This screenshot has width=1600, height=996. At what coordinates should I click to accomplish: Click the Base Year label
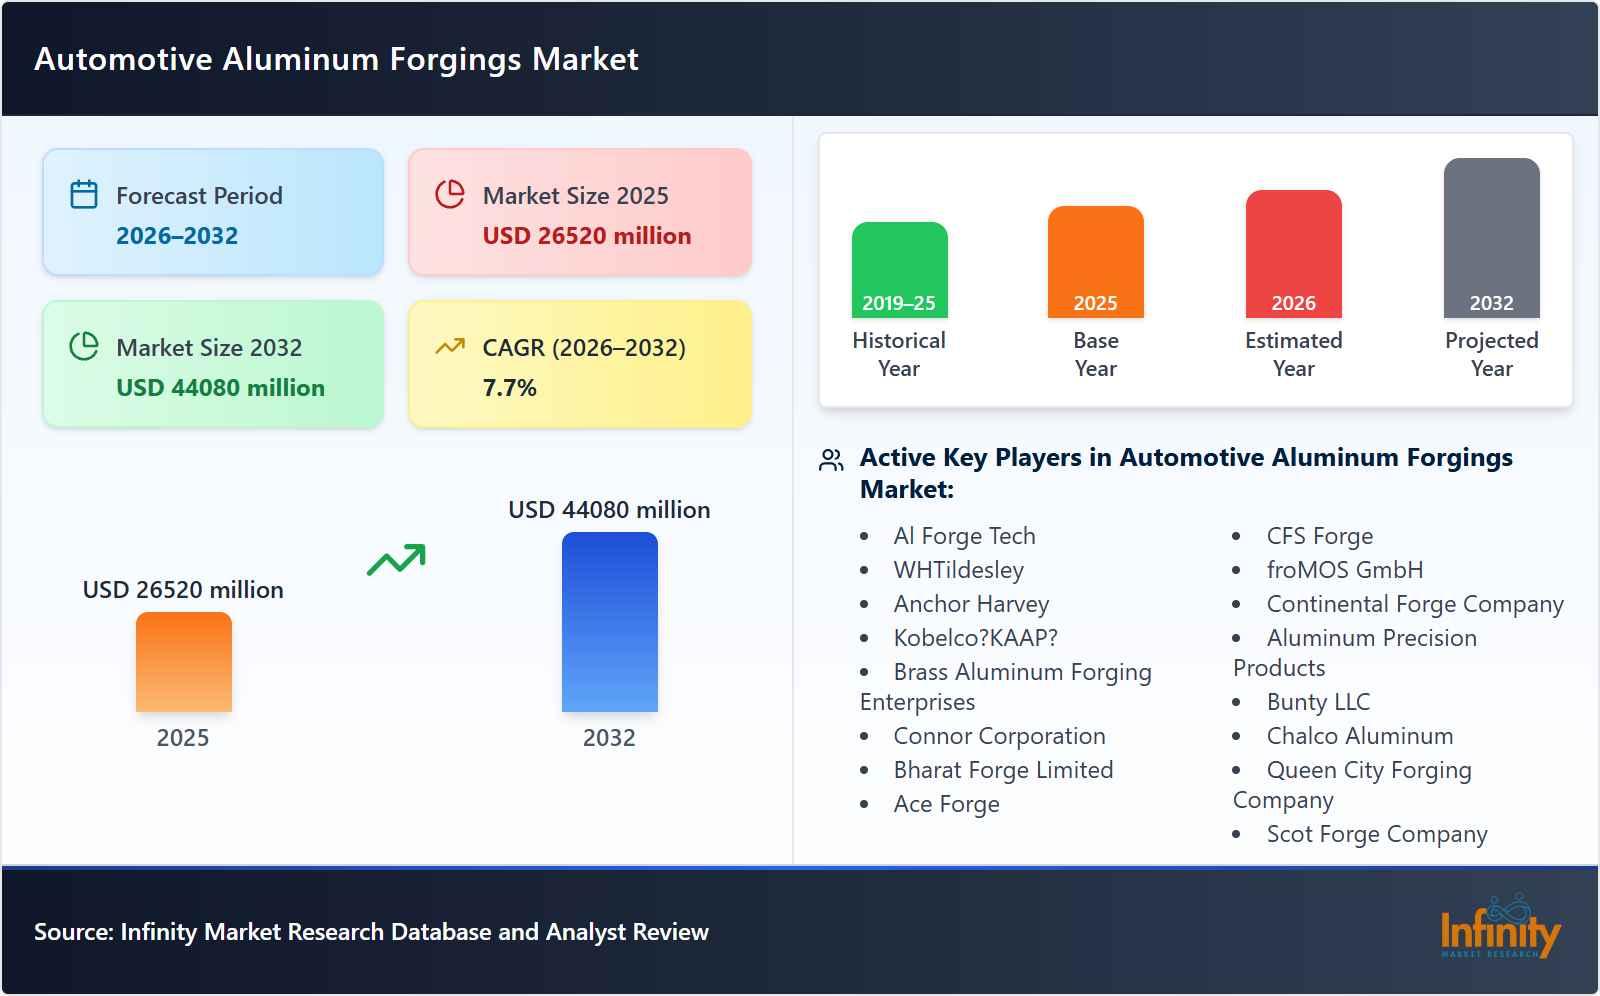1095,354
